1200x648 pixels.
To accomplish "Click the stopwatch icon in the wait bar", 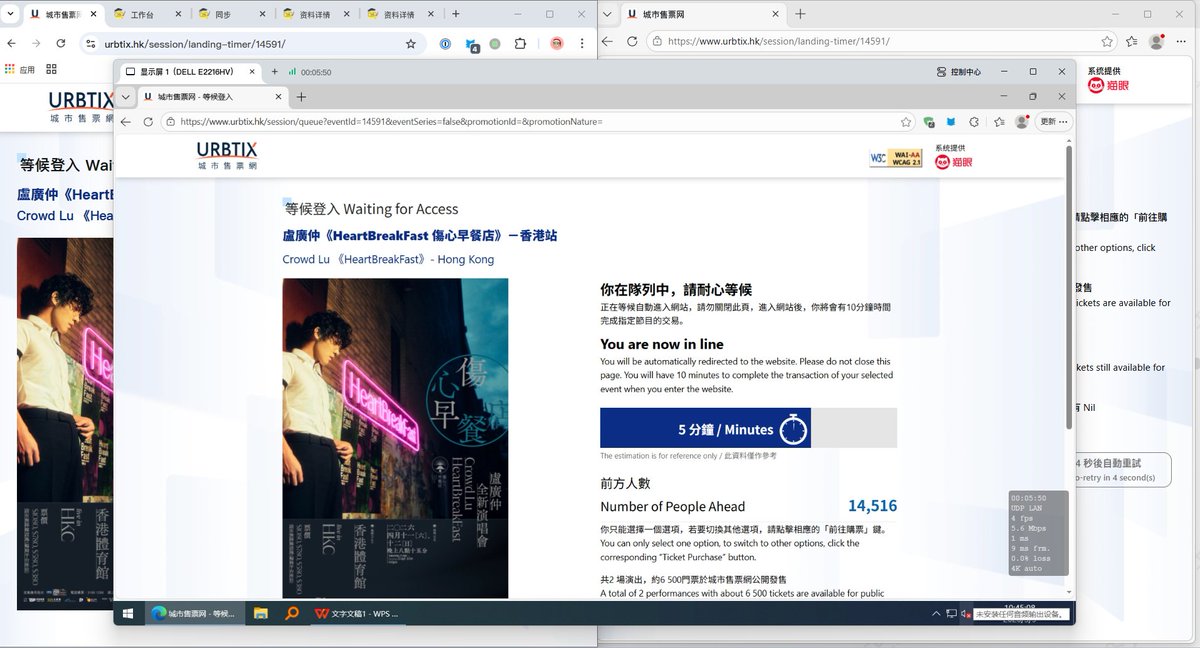I will click(793, 429).
